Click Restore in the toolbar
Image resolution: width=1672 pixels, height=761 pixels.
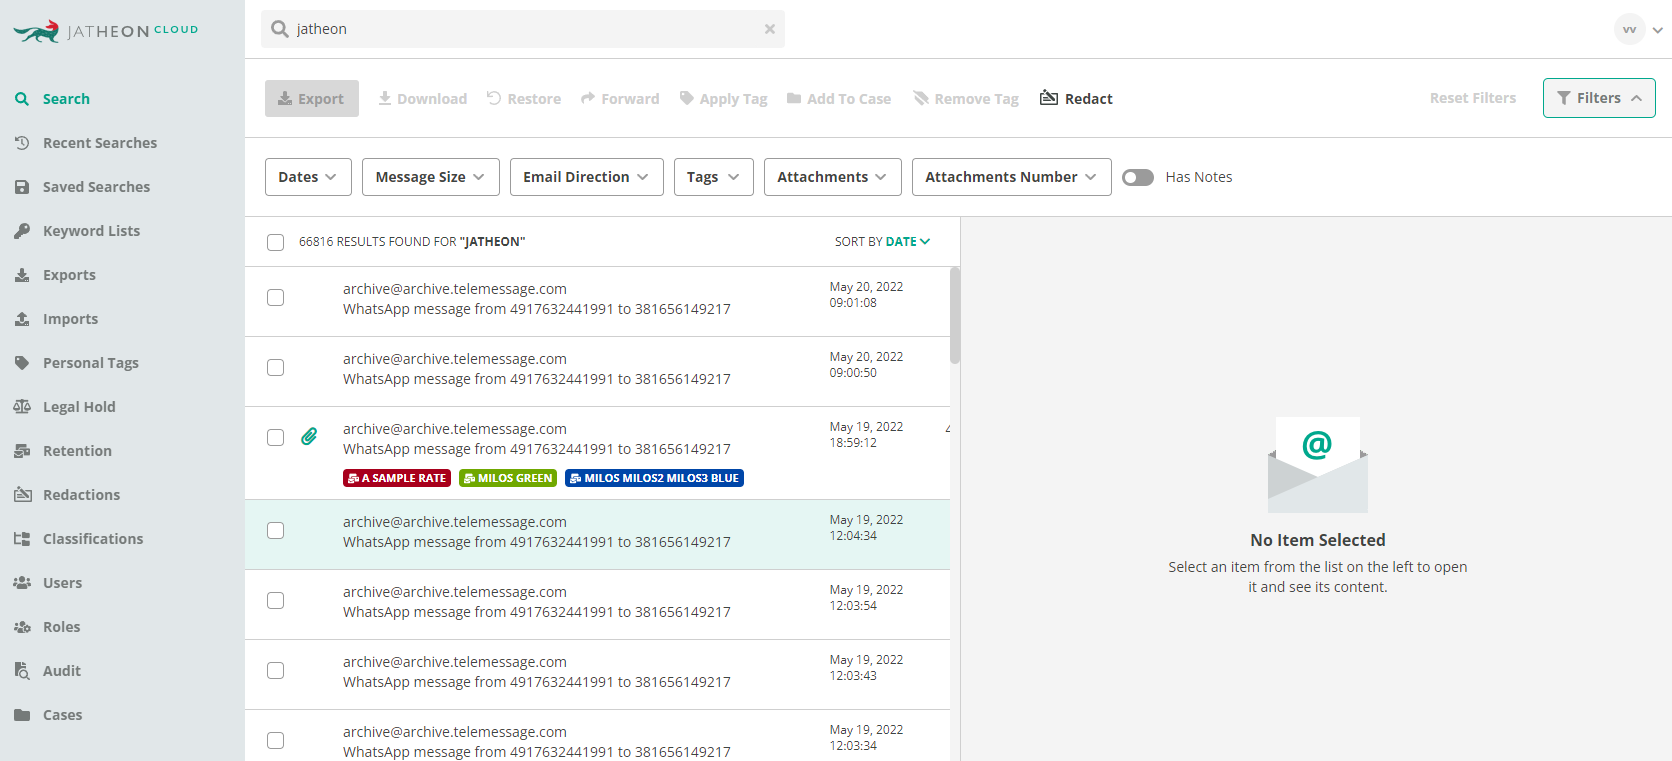pos(524,98)
